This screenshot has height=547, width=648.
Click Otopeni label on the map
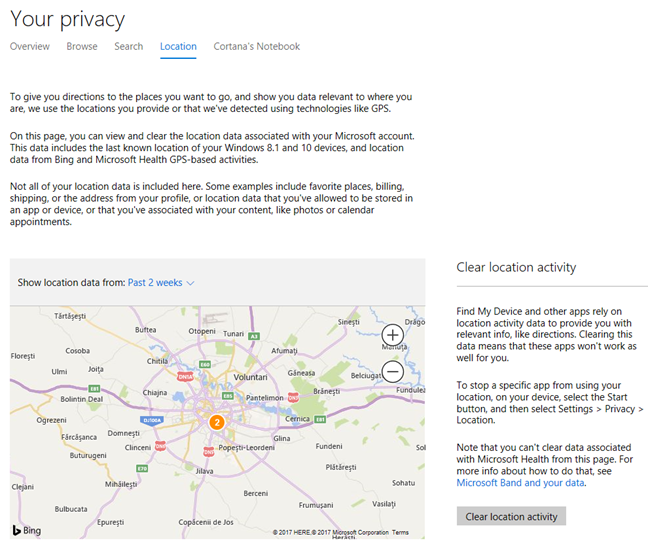coord(202,331)
